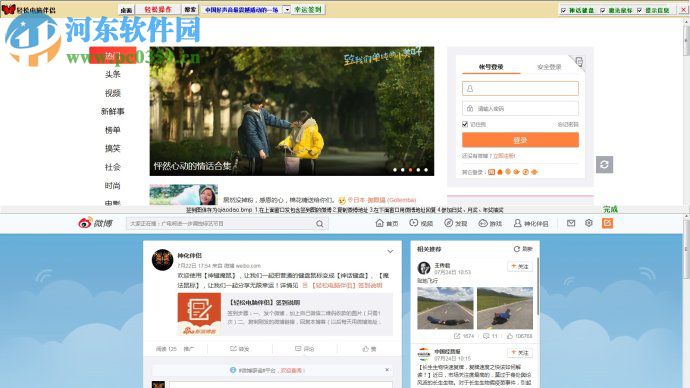The image size is (690, 388).
Task: Follow the second recommended user
Action: point(520,353)
